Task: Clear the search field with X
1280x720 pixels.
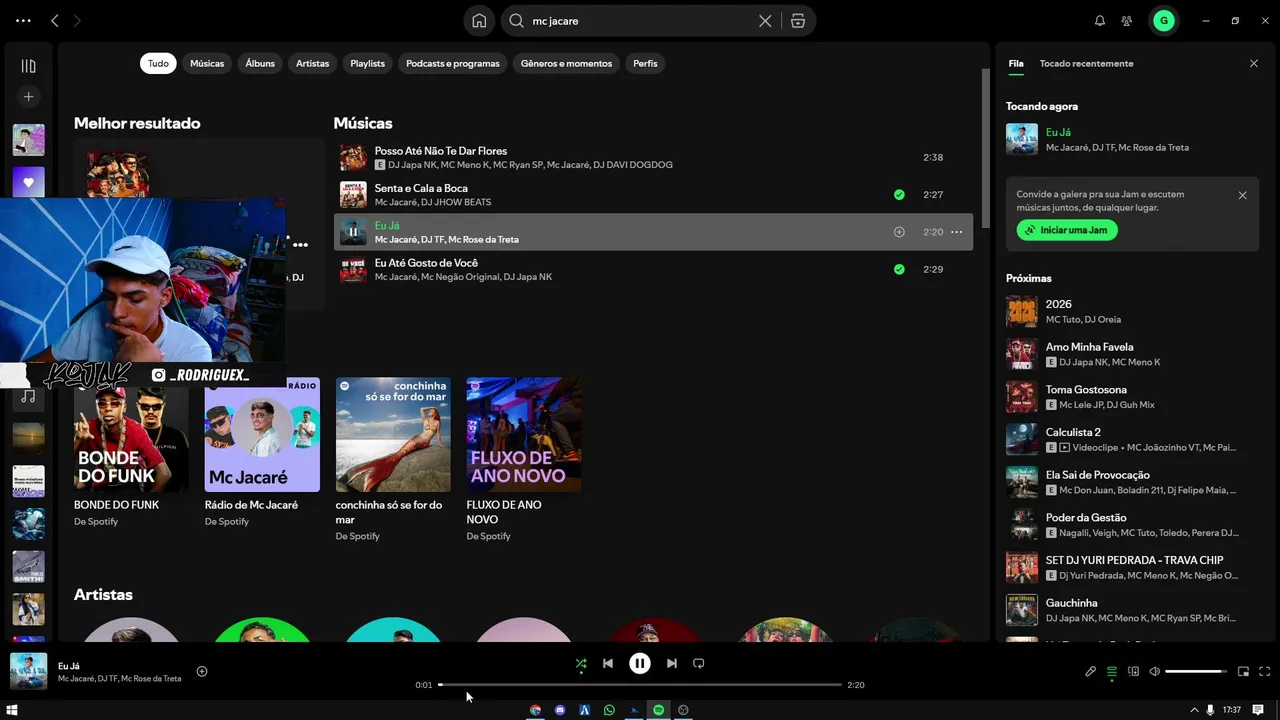Action: click(x=765, y=21)
